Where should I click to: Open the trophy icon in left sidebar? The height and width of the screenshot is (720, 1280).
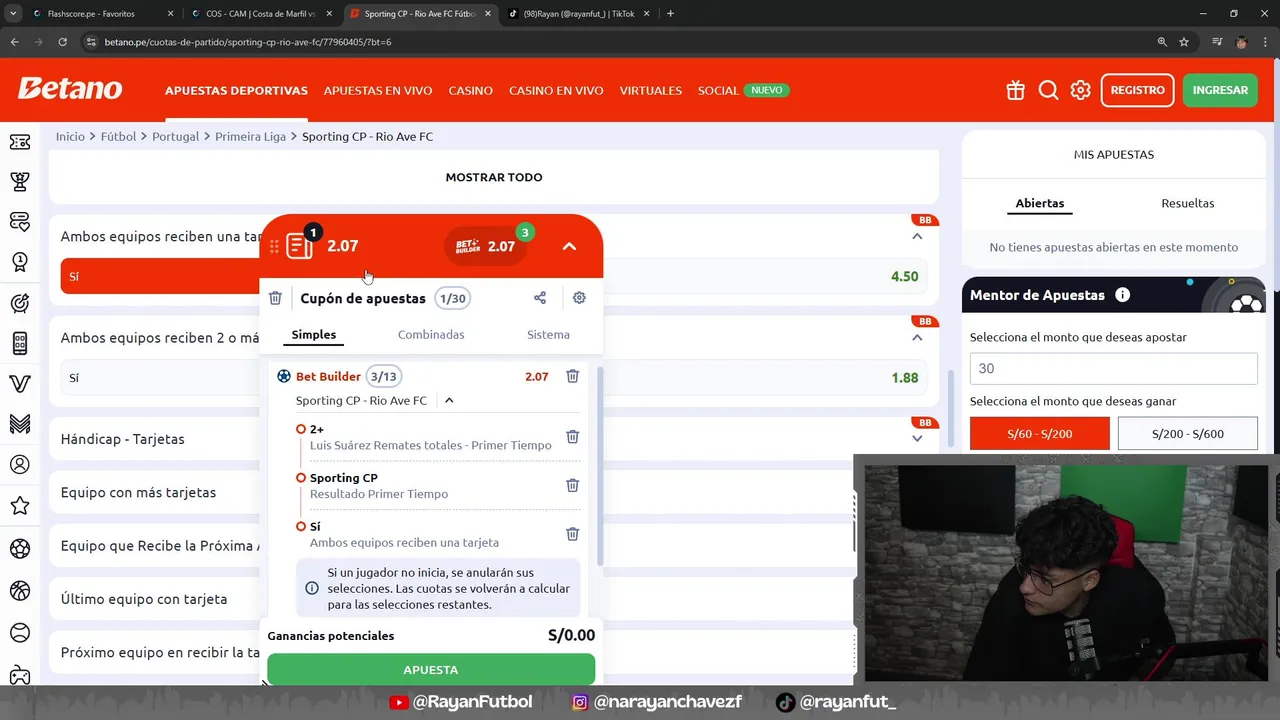(x=19, y=182)
